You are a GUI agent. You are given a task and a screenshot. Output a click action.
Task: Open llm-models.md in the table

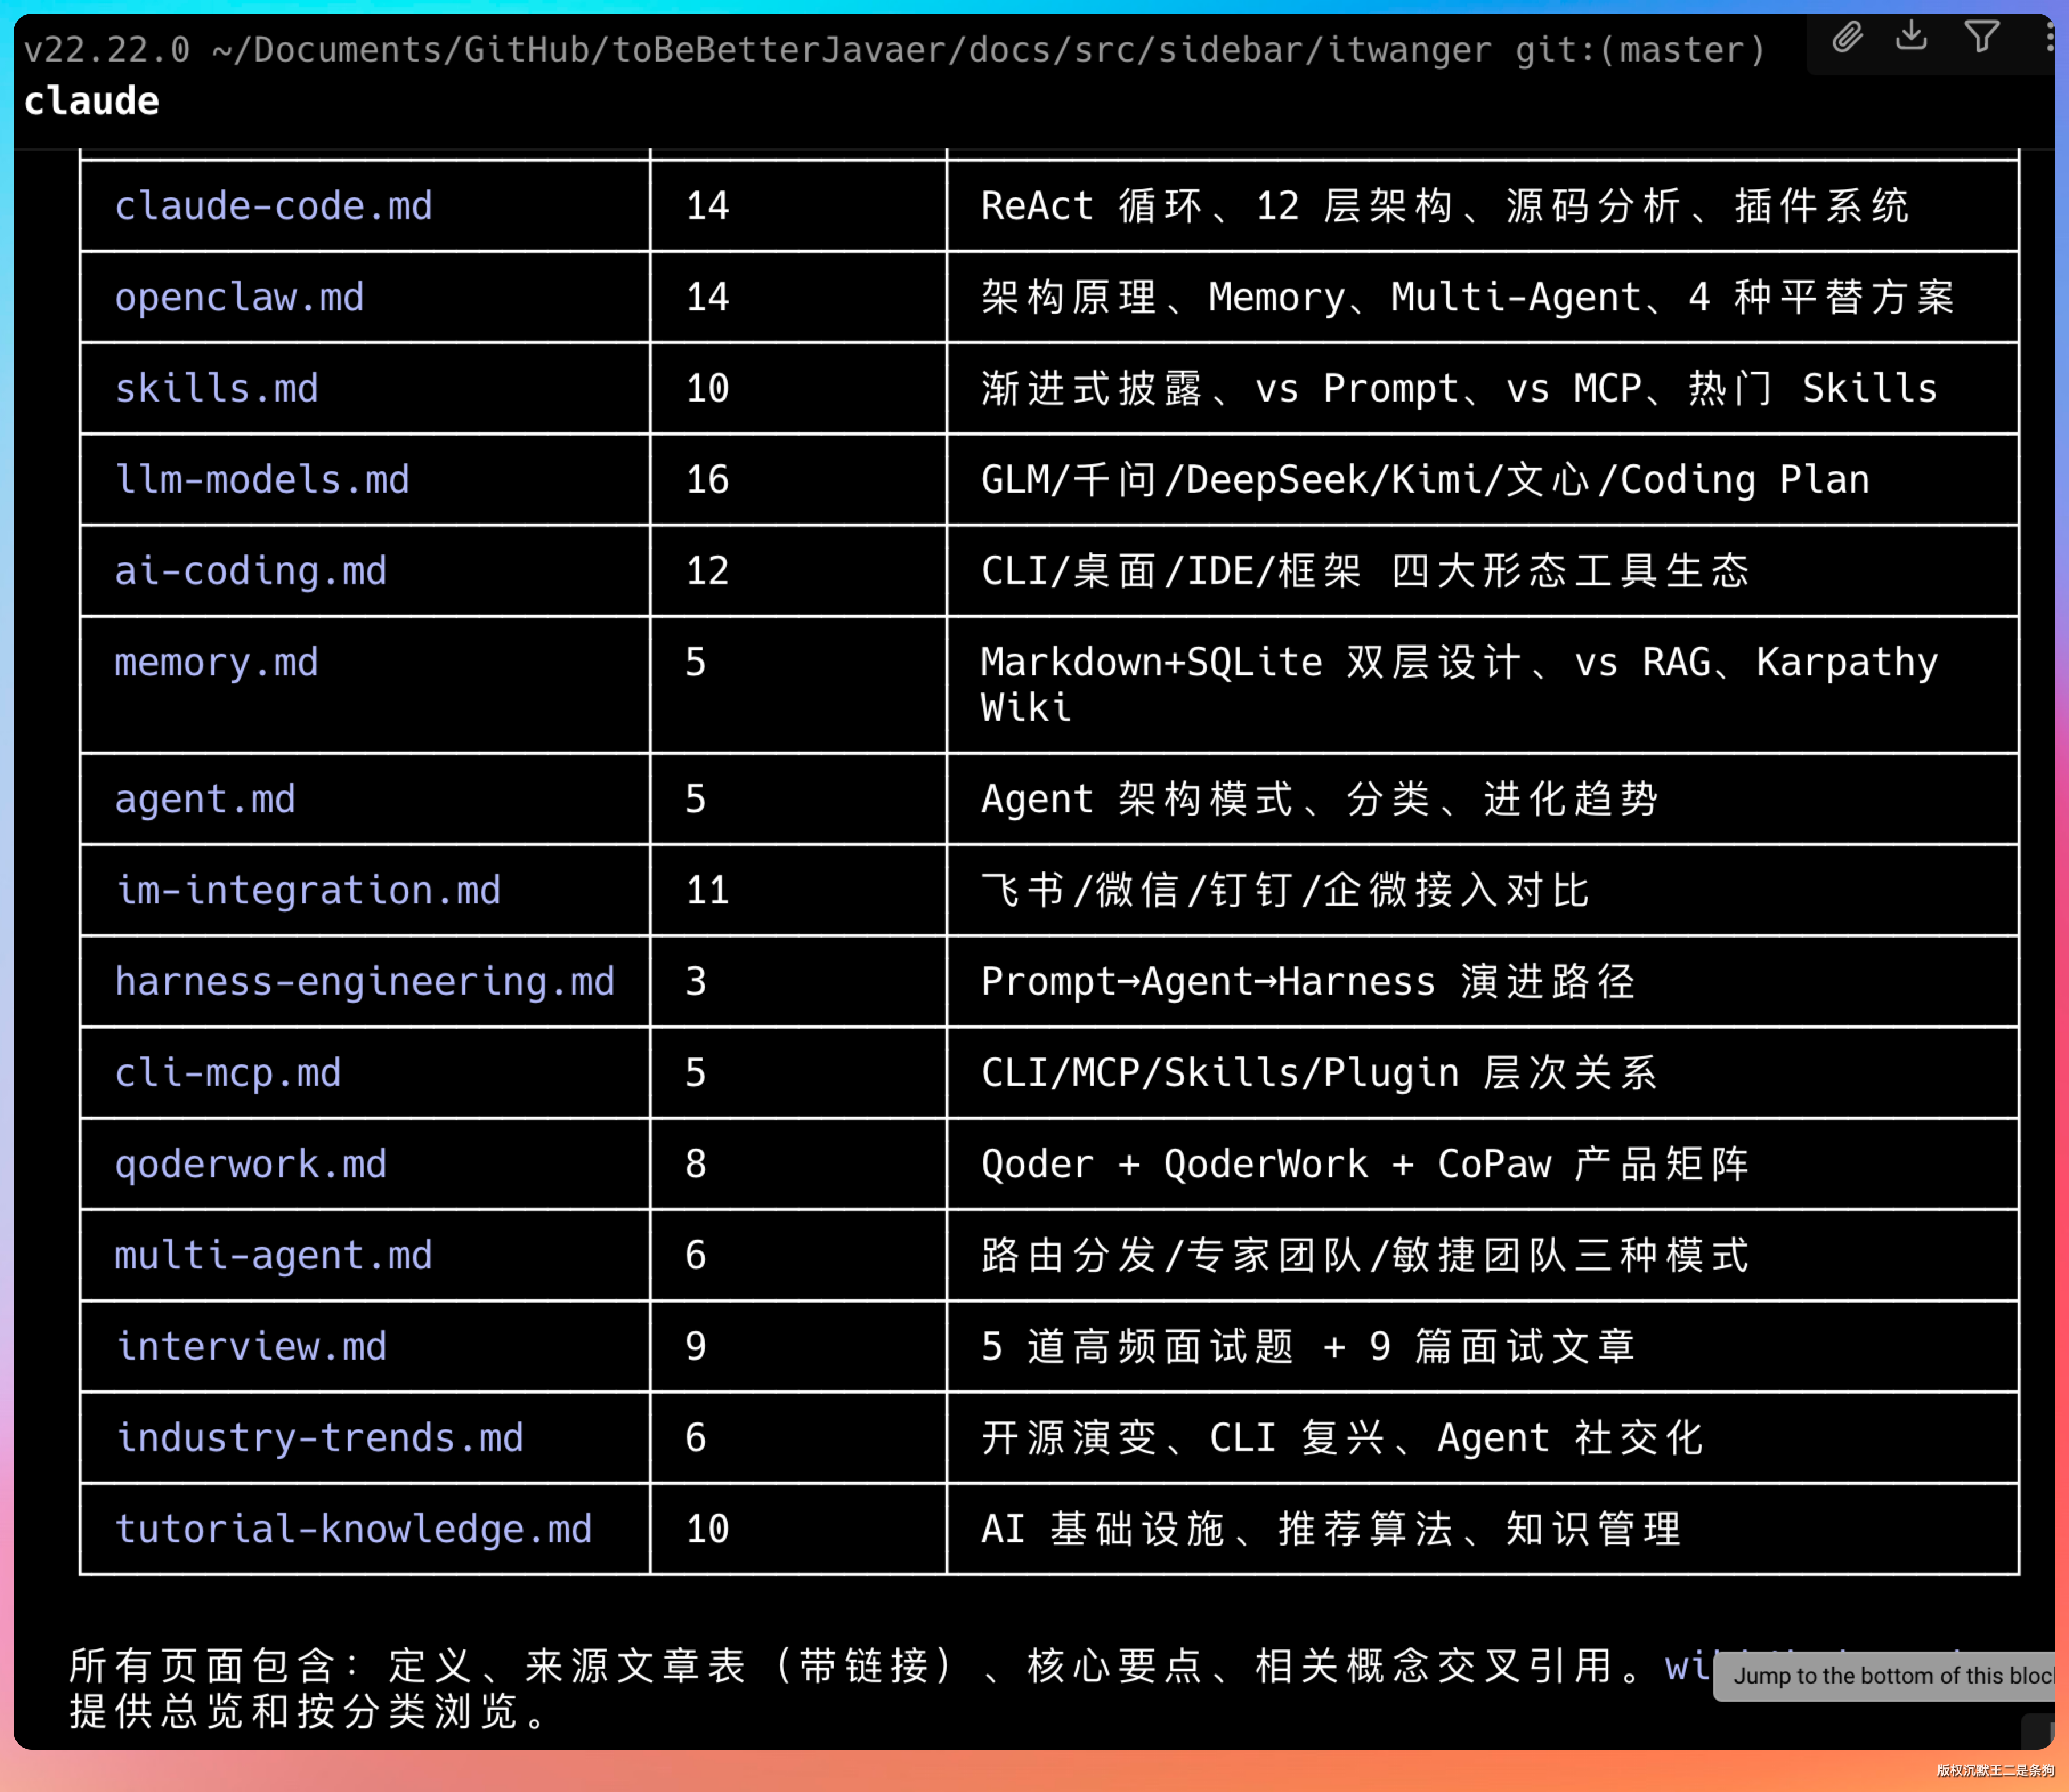pyautogui.click(x=262, y=480)
